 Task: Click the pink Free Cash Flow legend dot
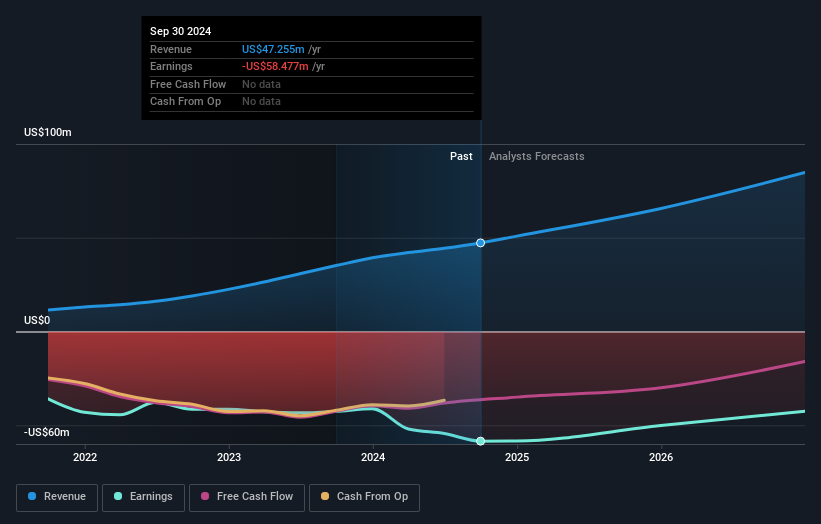pyautogui.click(x=205, y=496)
